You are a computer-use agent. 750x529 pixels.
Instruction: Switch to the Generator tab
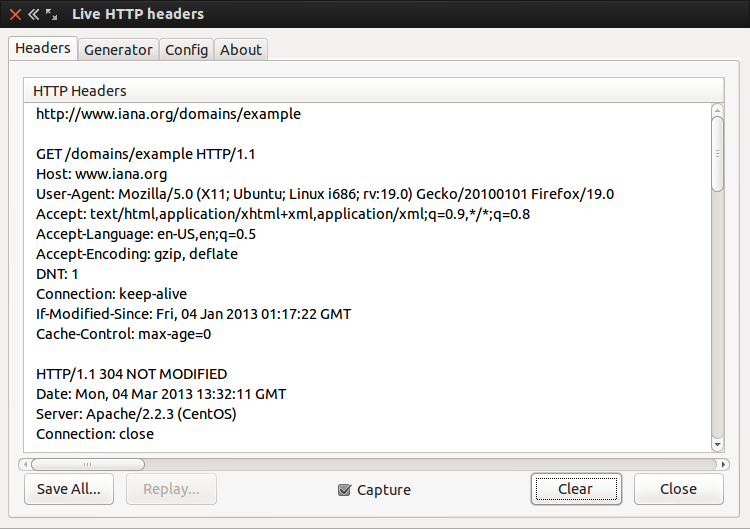pos(118,50)
